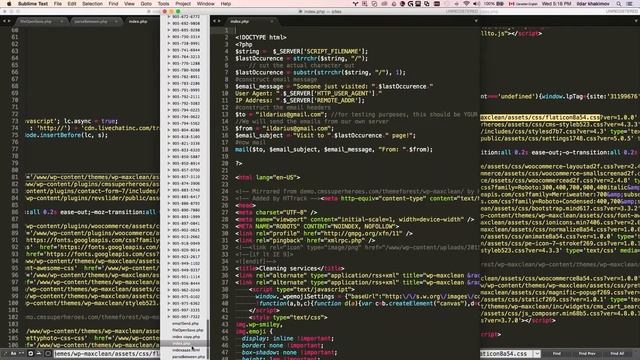Click the sidebar scrollbar thumb
This screenshot has height=360, width=640.
point(208,339)
